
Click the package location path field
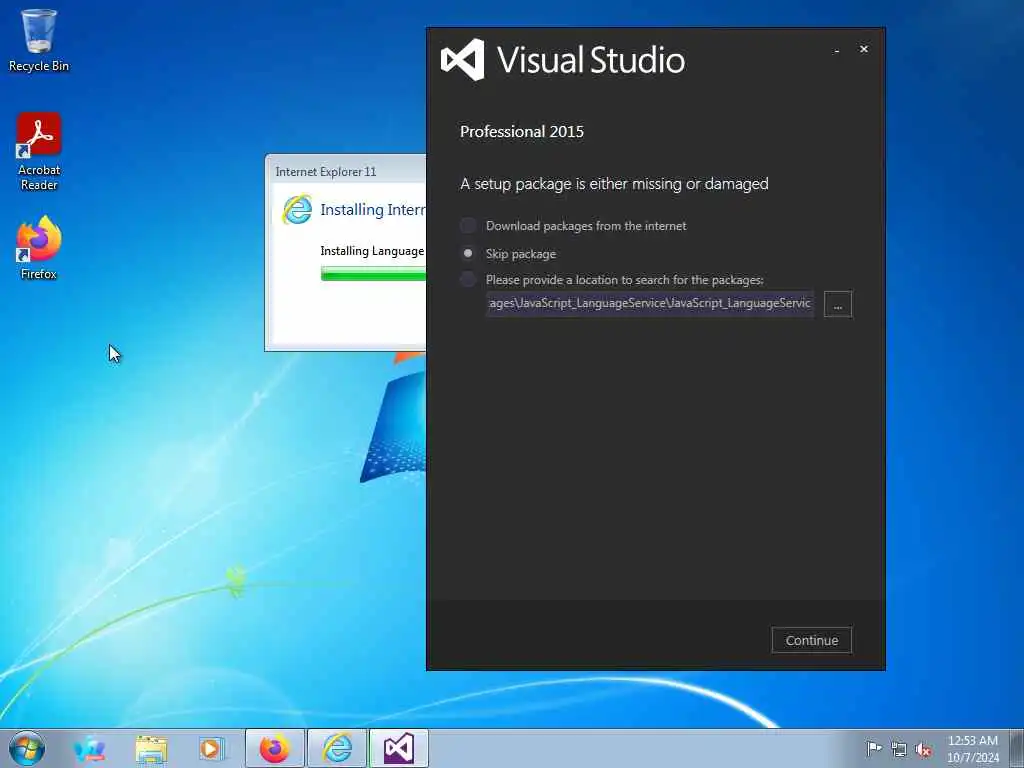[650, 304]
